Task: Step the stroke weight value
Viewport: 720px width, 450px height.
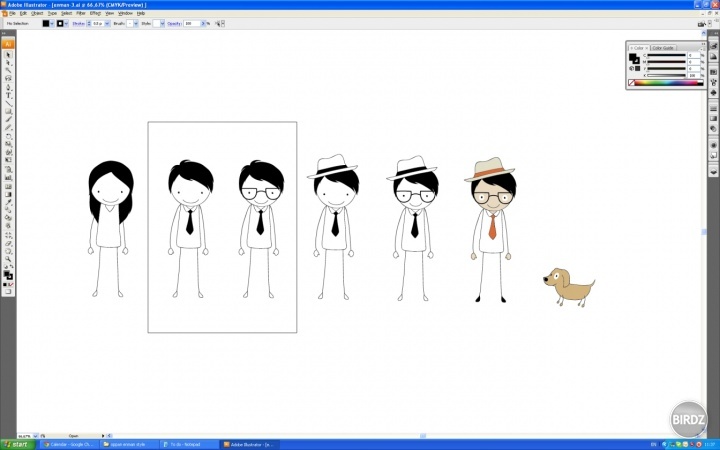Action: (89, 23)
